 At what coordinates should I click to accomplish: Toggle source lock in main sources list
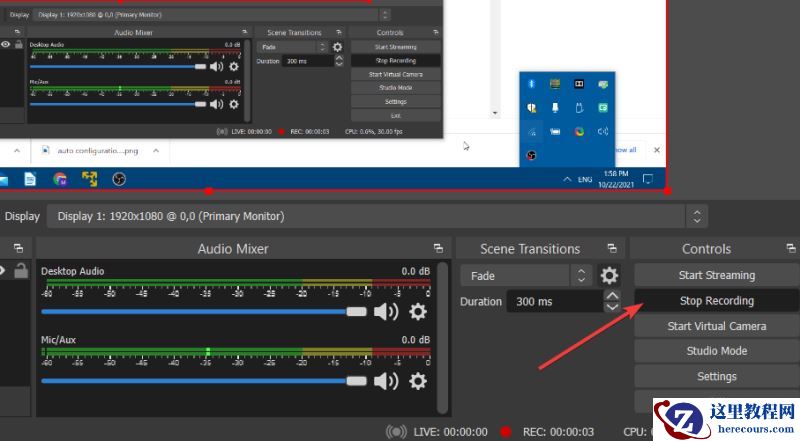coord(21,271)
